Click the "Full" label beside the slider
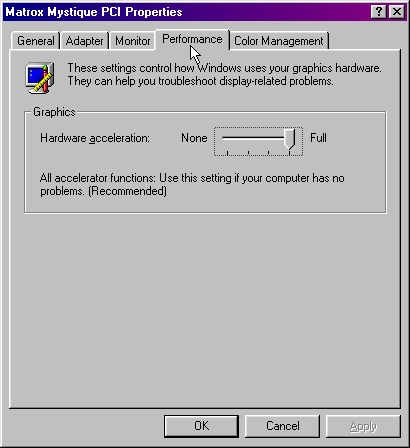 coord(318,138)
